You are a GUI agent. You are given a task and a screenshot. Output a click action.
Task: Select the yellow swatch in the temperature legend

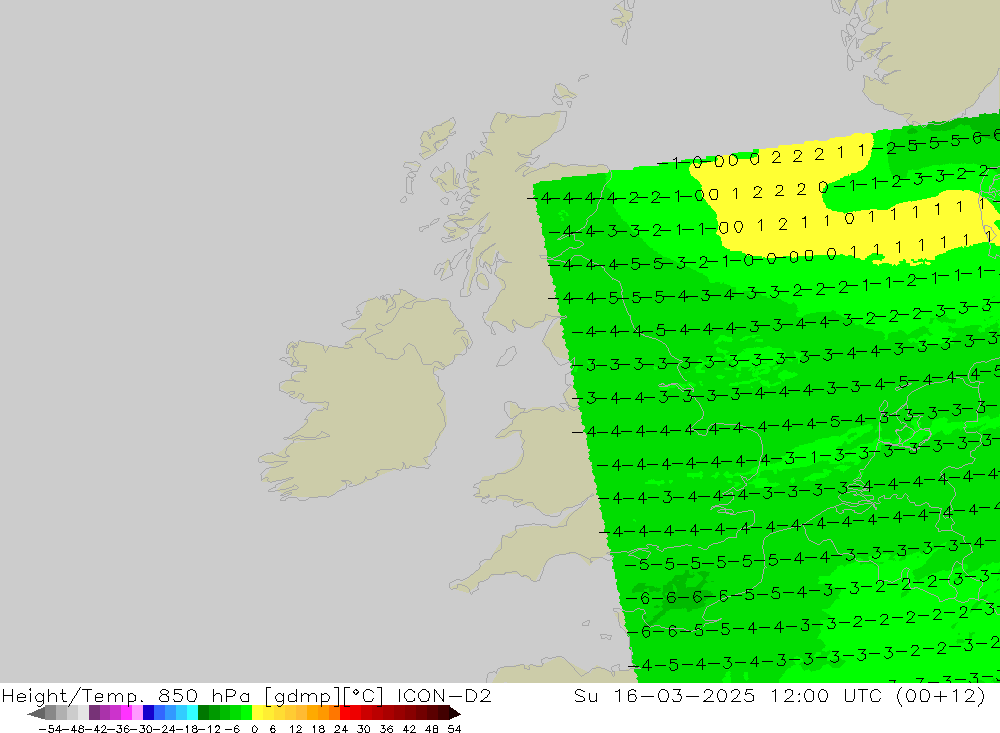tap(258, 713)
